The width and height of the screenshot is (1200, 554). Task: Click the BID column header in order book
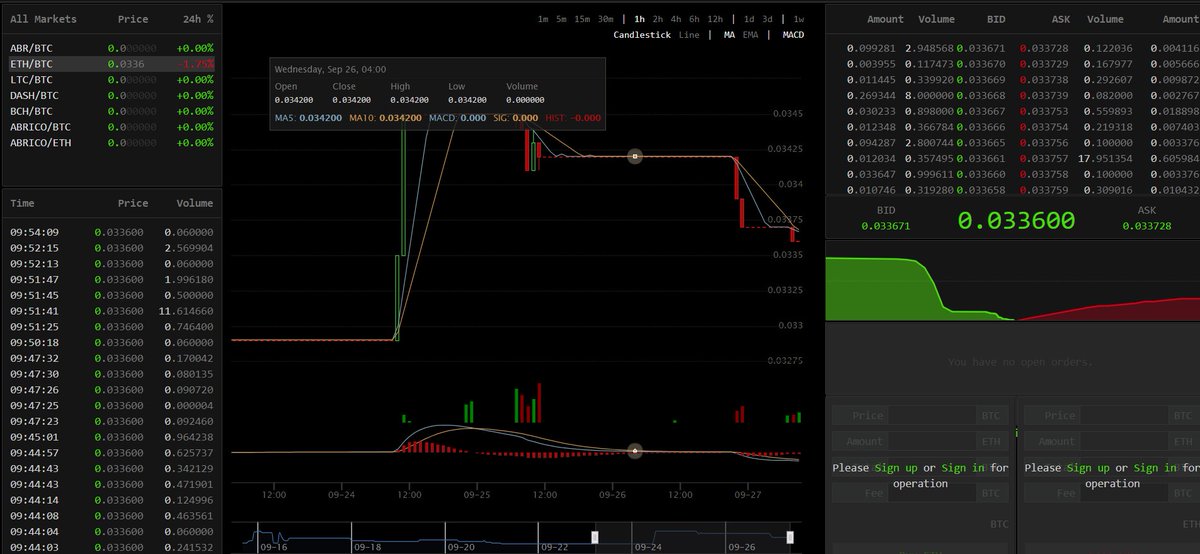coord(996,19)
